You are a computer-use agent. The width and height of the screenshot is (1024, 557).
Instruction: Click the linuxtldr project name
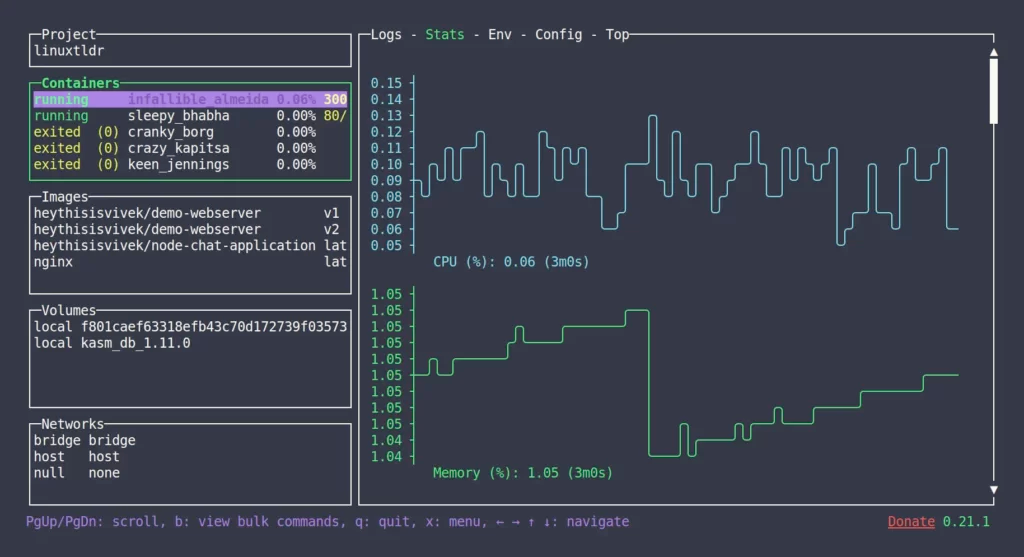[x=69, y=51]
